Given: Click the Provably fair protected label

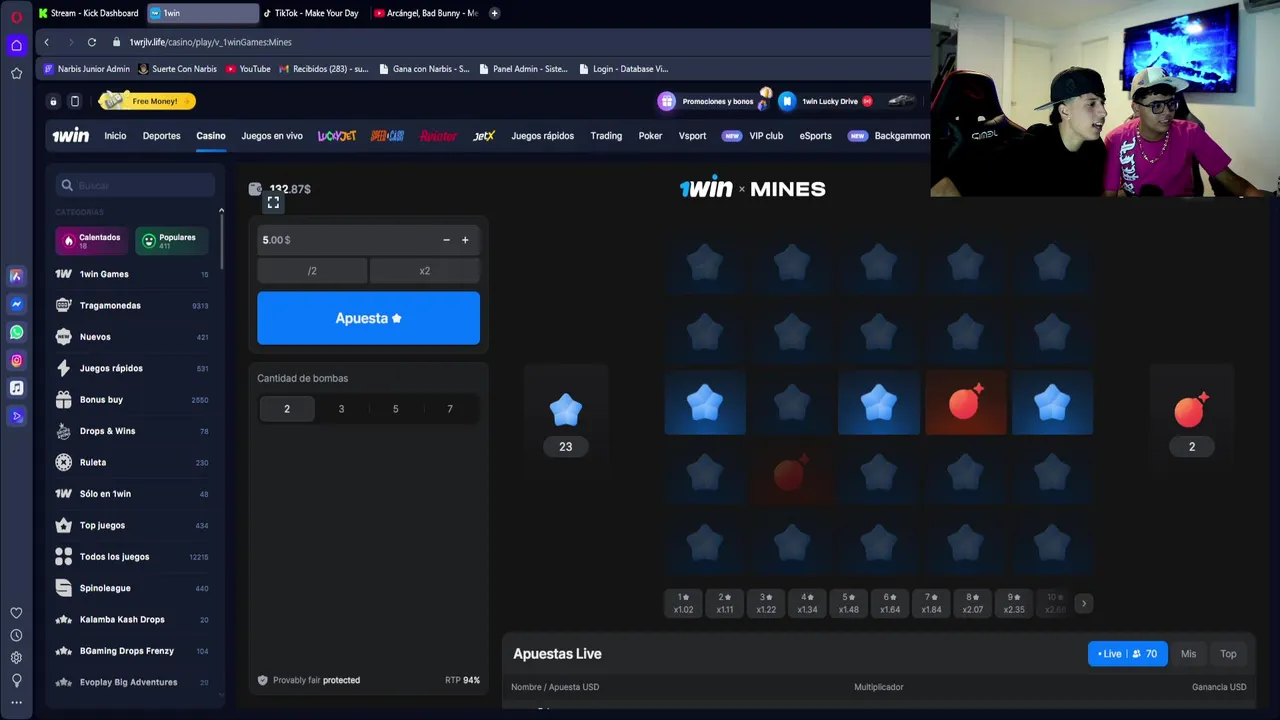Looking at the screenshot, I should 309,680.
